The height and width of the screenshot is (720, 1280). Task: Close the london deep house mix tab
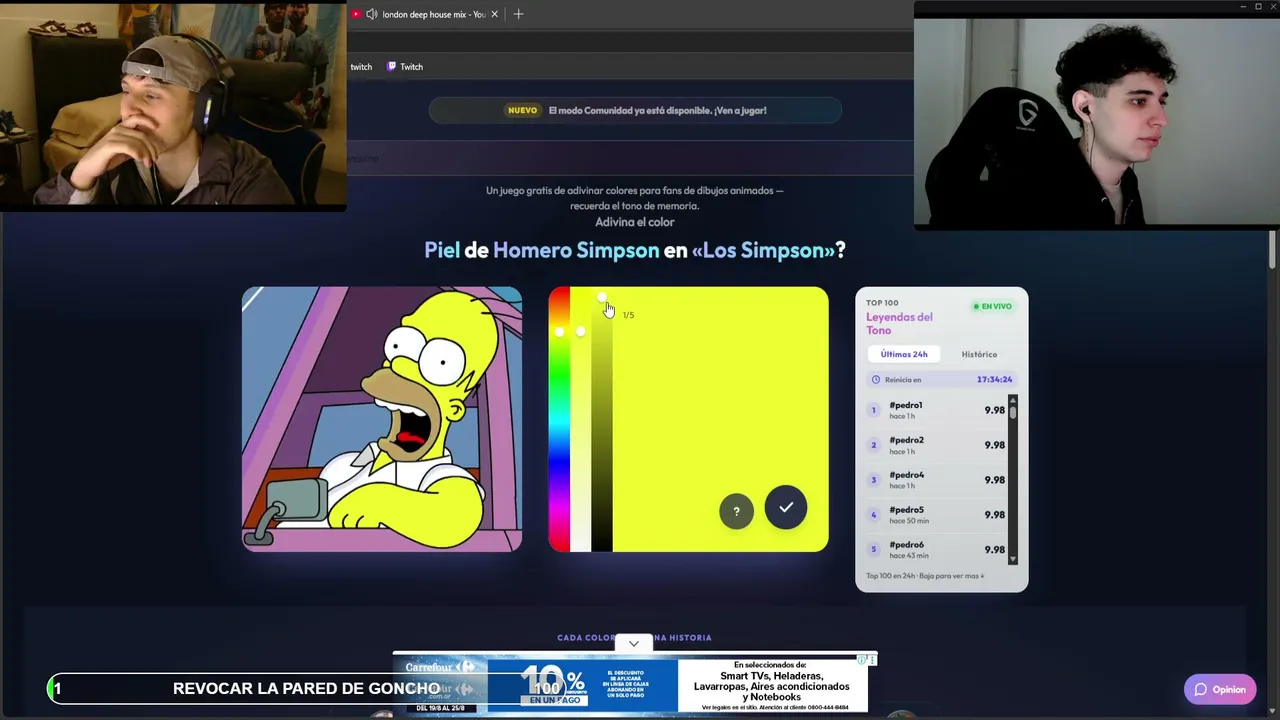click(x=494, y=14)
